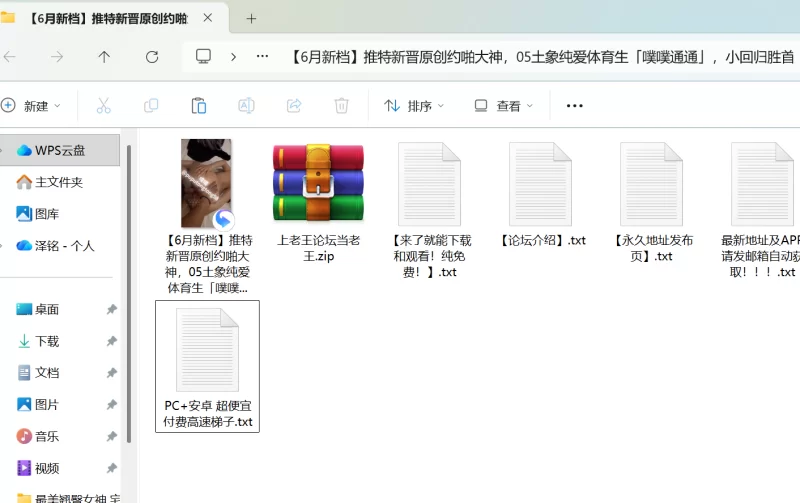
Task: Open 主文件夹 in navigation pane
Action: pos(58,182)
